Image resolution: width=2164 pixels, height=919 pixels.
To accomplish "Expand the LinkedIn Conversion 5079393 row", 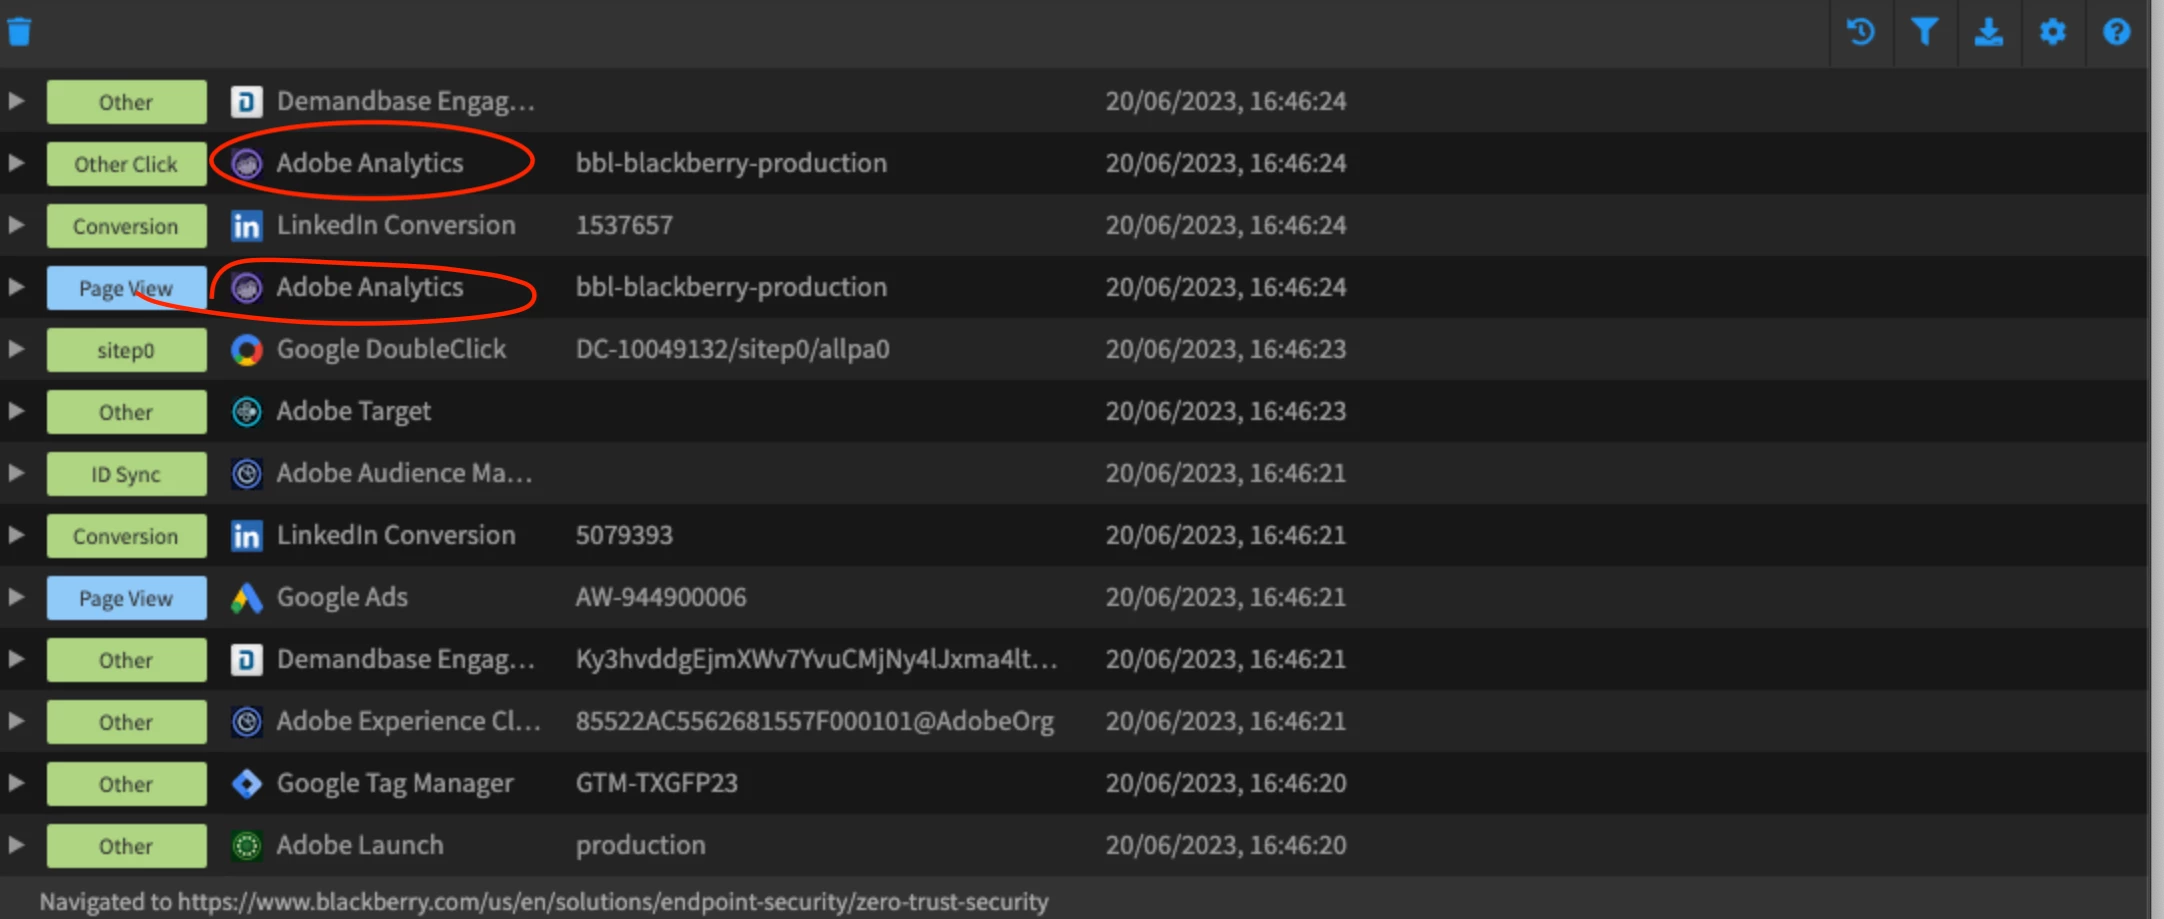I will pos(16,535).
